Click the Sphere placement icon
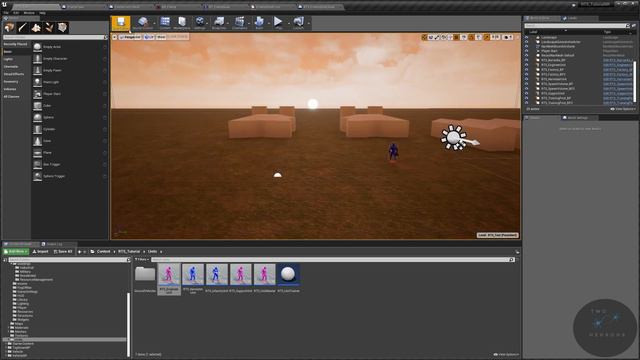 (38, 118)
